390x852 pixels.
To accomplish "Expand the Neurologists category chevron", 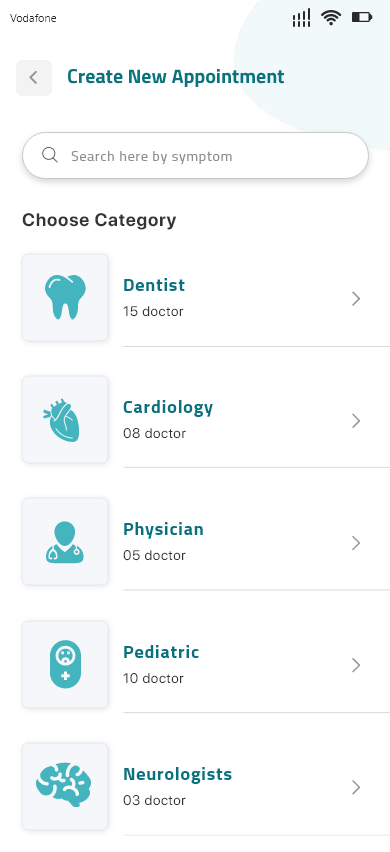I will [x=356, y=787].
